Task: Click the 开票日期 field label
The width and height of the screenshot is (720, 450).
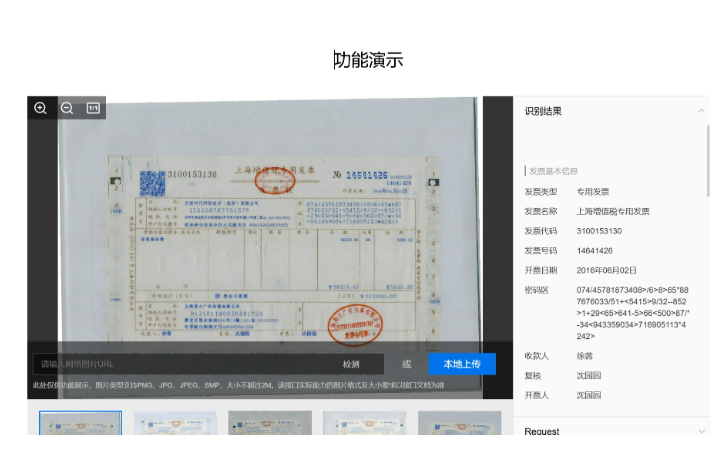Action: [x=540, y=270]
